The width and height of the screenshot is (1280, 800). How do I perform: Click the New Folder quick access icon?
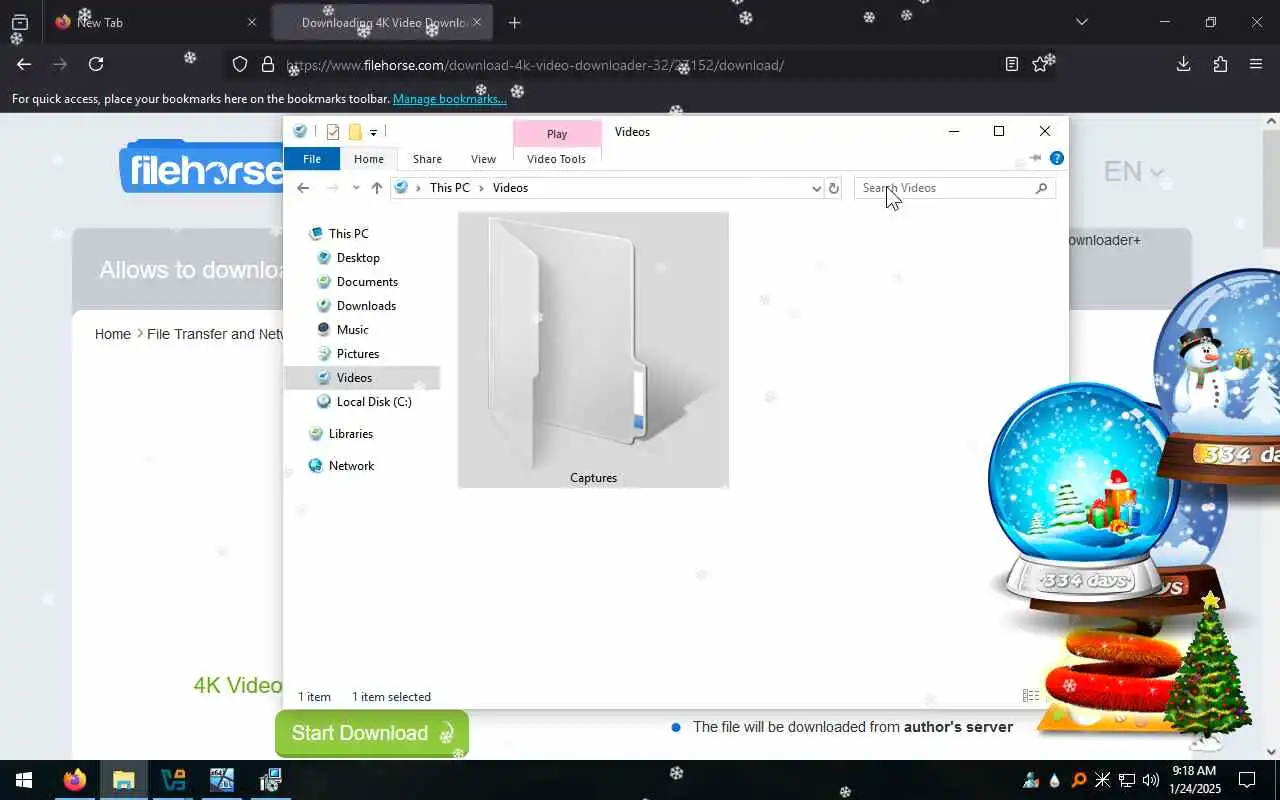point(354,132)
